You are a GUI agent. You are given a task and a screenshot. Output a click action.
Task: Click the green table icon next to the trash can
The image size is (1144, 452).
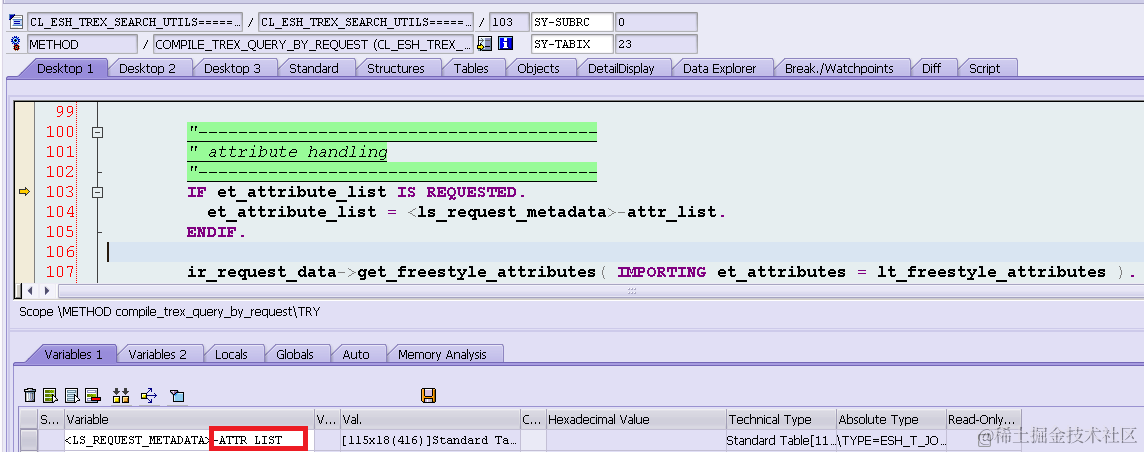[x=50, y=396]
